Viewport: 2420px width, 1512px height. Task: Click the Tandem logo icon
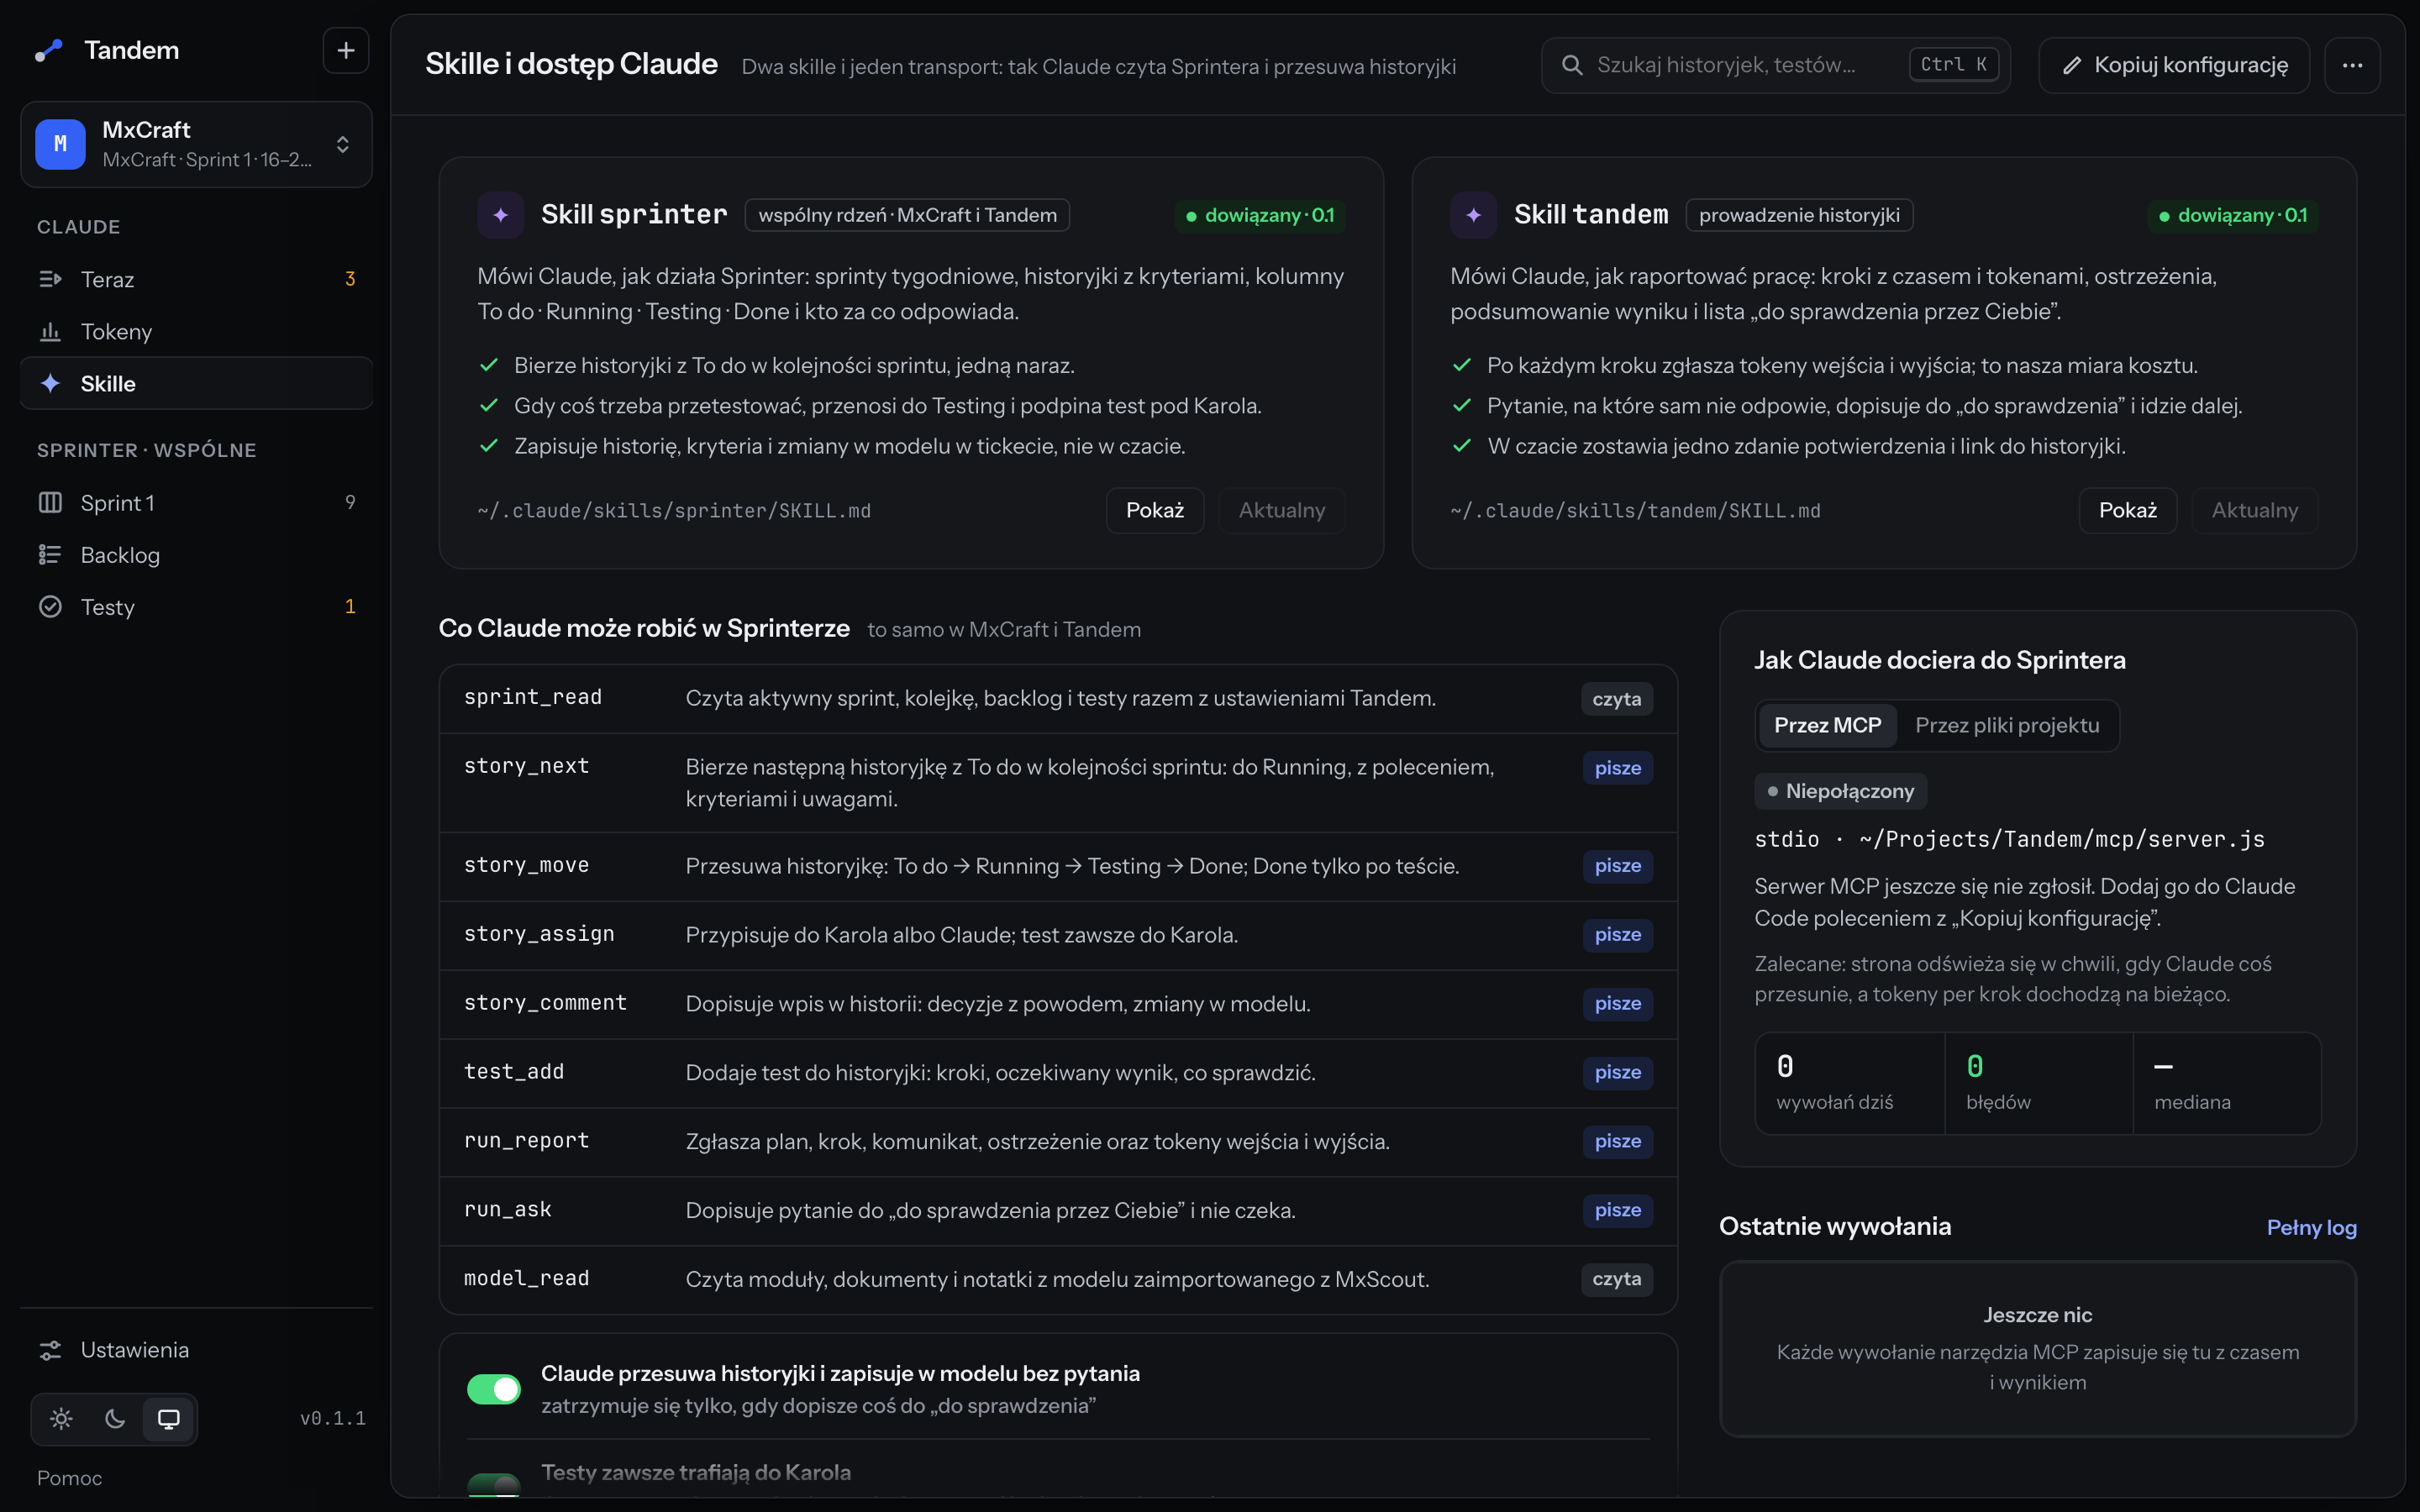pos(48,50)
